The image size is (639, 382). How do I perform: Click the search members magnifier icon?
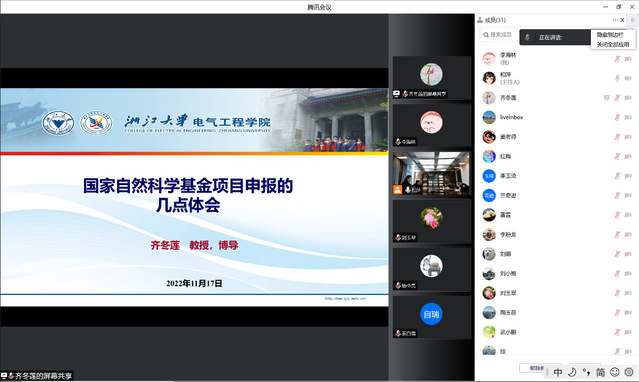pyautogui.click(x=486, y=35)
